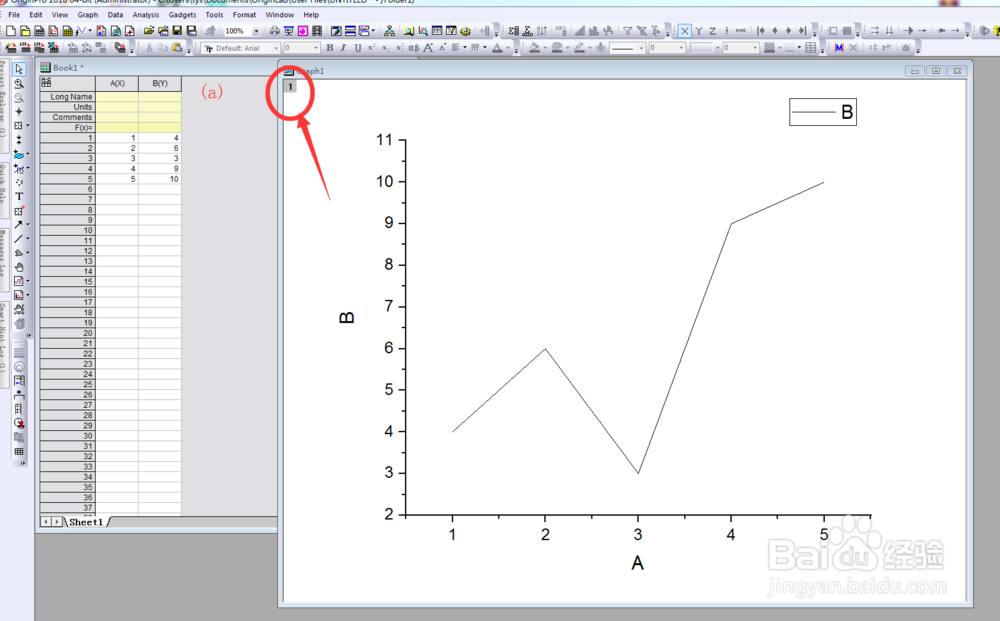
Task: Expand the Line tool flyout arrow
Action: click(27, 238)
